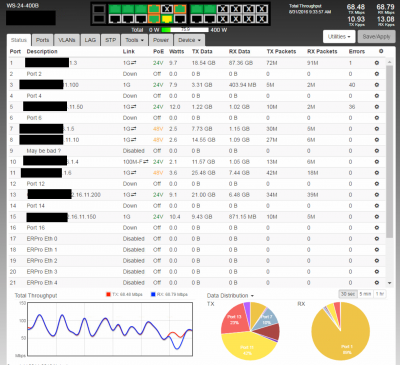Open gear icon for ERPro Eth 0 row
Screen dimensions: 400x365
(377, 239)
